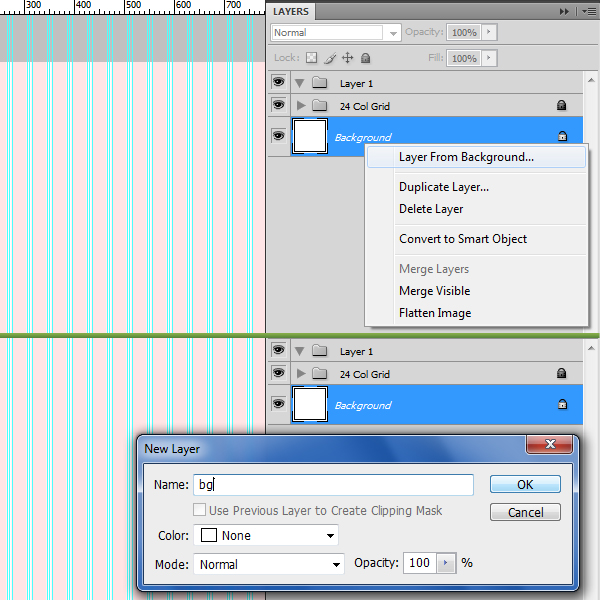The width and height of the screenshot is (600, 600).
Task: Click folder icon of lower Layer 1 group
Action: coord(320,351)
